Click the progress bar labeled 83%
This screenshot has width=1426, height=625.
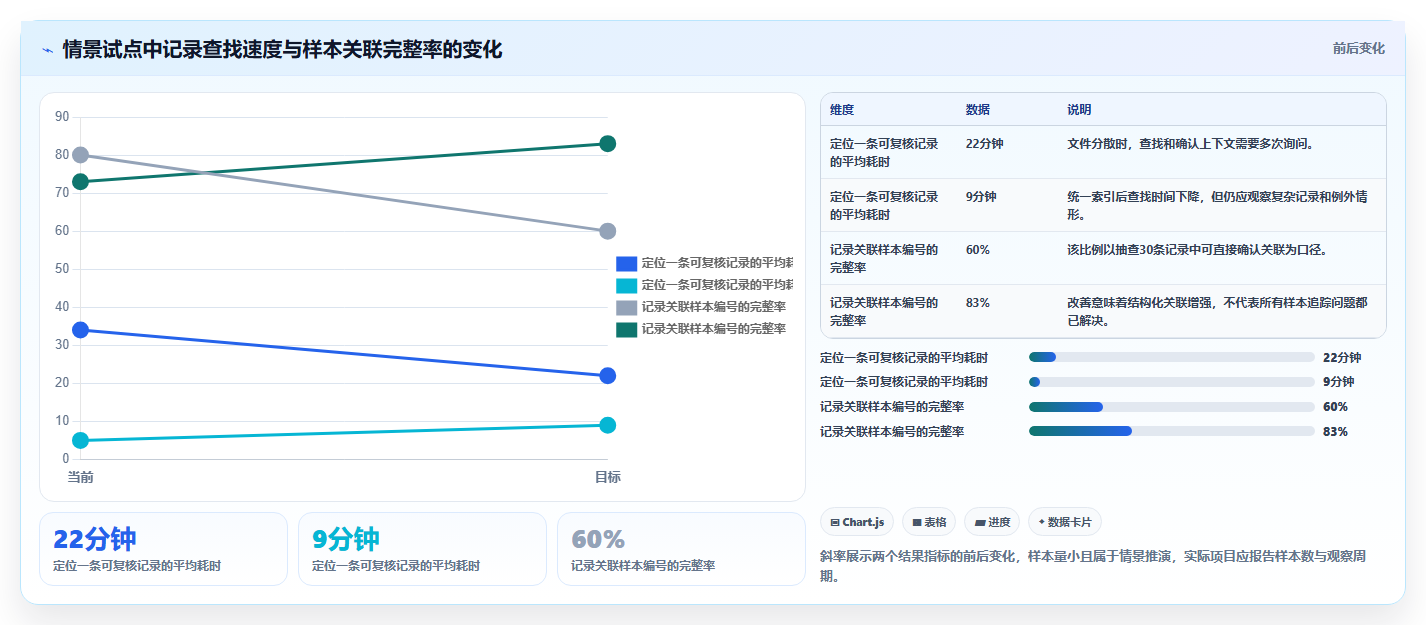click(x=1171, y=432)
